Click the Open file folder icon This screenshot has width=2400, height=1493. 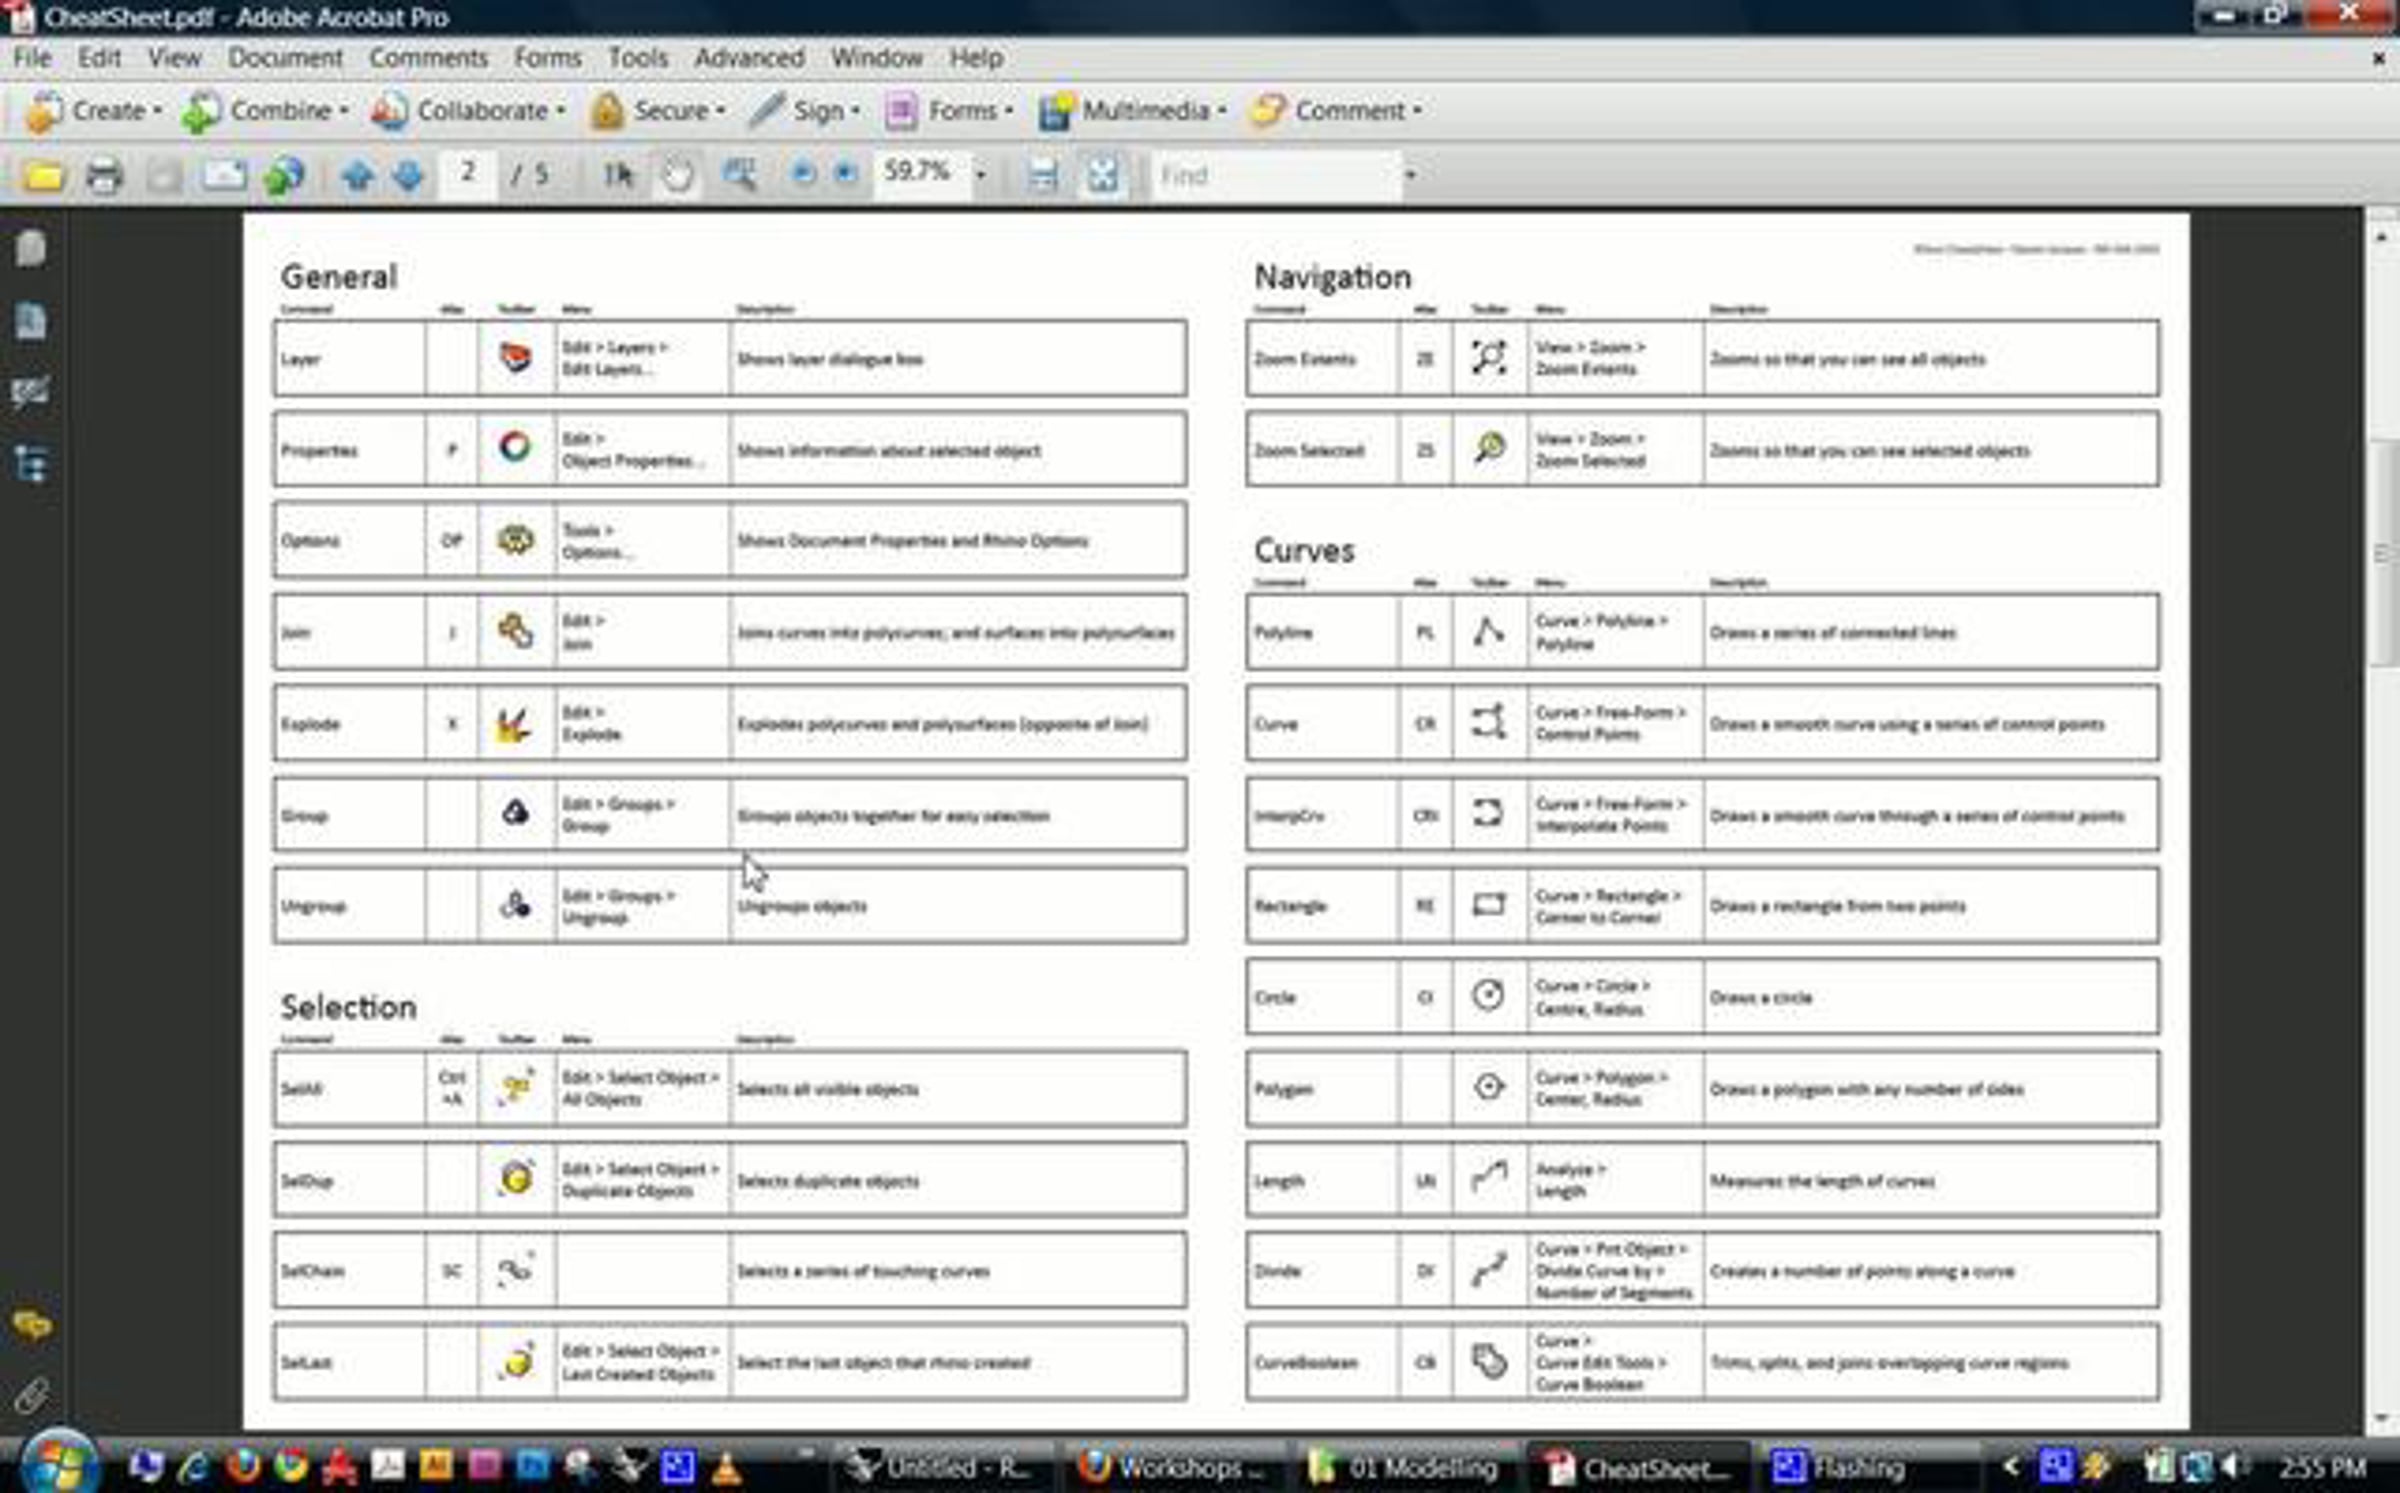coord(43,176)
